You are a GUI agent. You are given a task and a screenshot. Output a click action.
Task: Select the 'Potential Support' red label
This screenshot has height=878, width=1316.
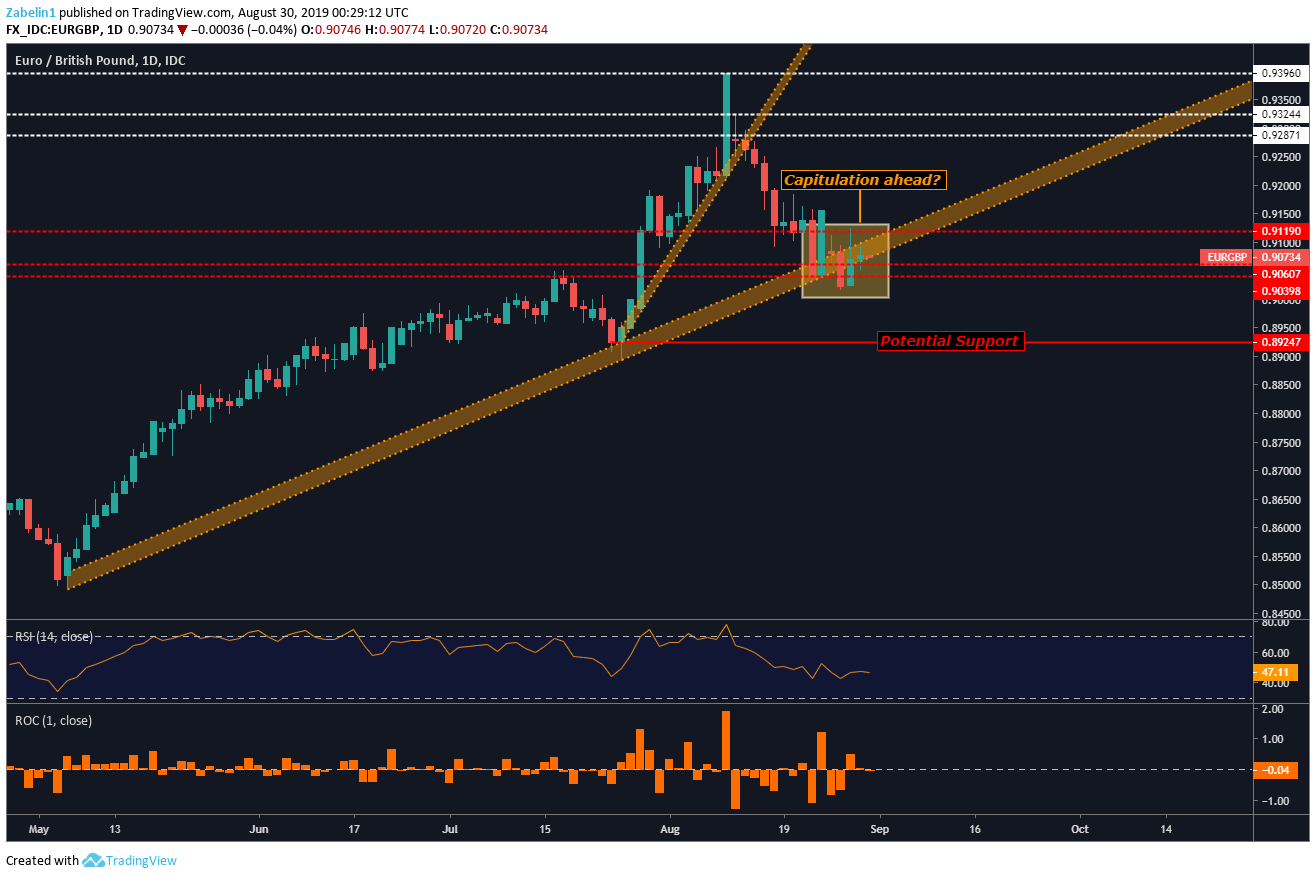click(950, 341)
